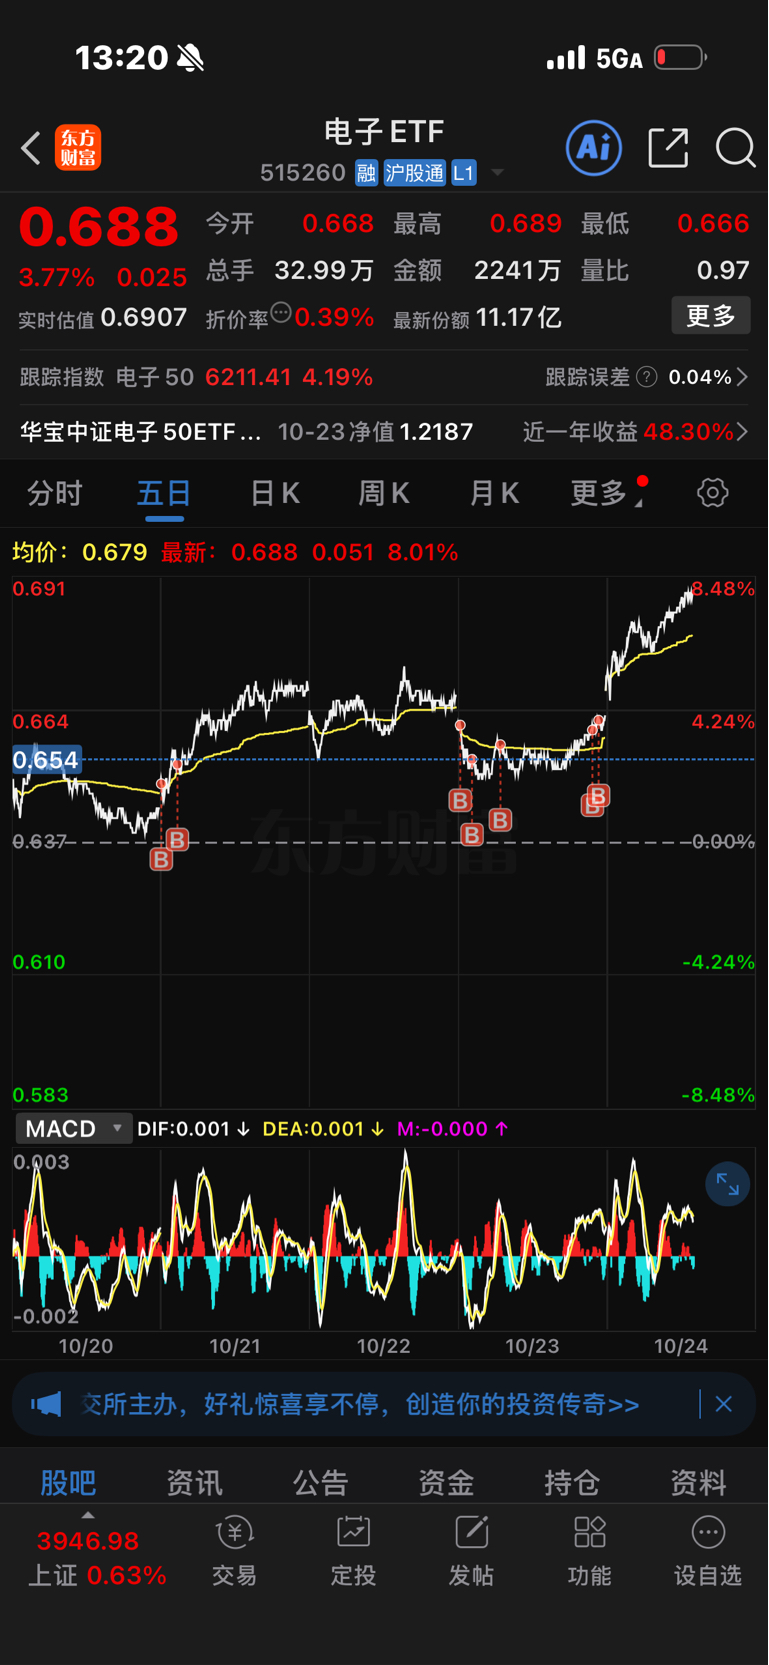Tap the L1 level badge
This screenshot has width=769, height=1665.
(463, 173)
